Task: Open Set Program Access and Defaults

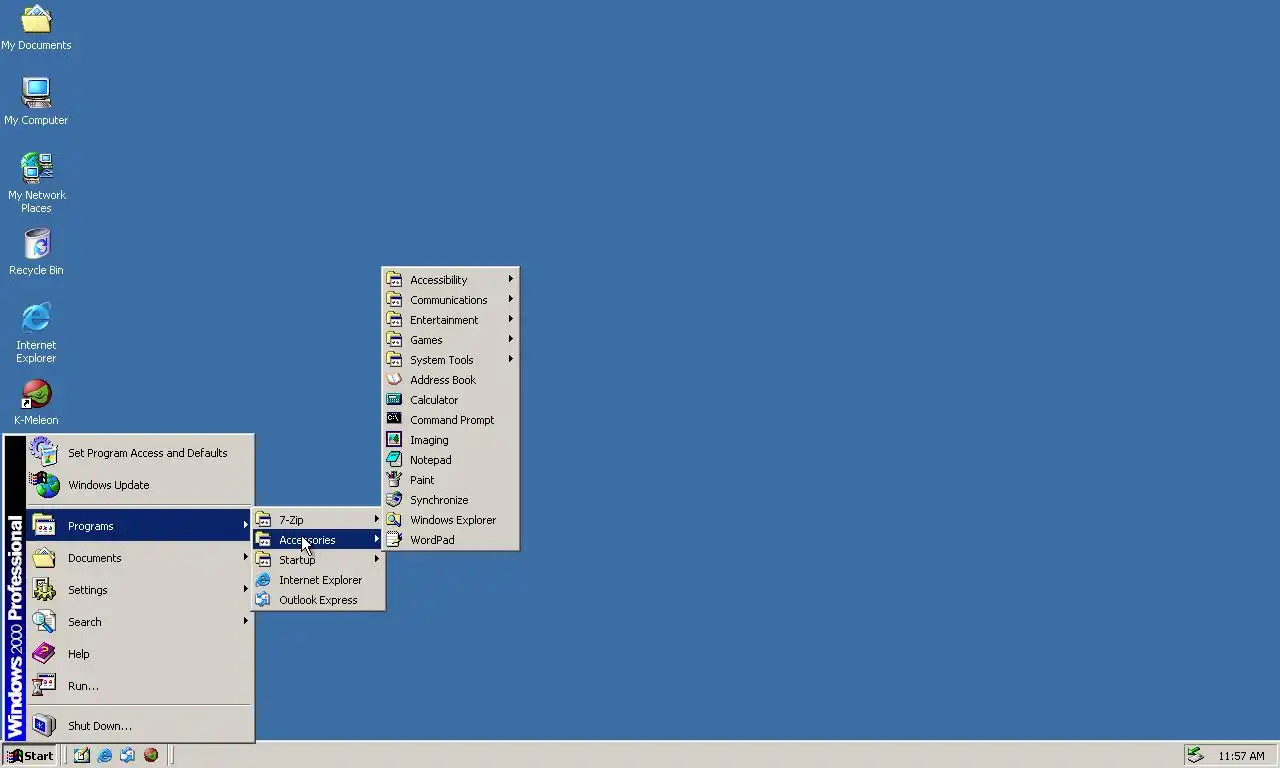Action: pos(140,453)
